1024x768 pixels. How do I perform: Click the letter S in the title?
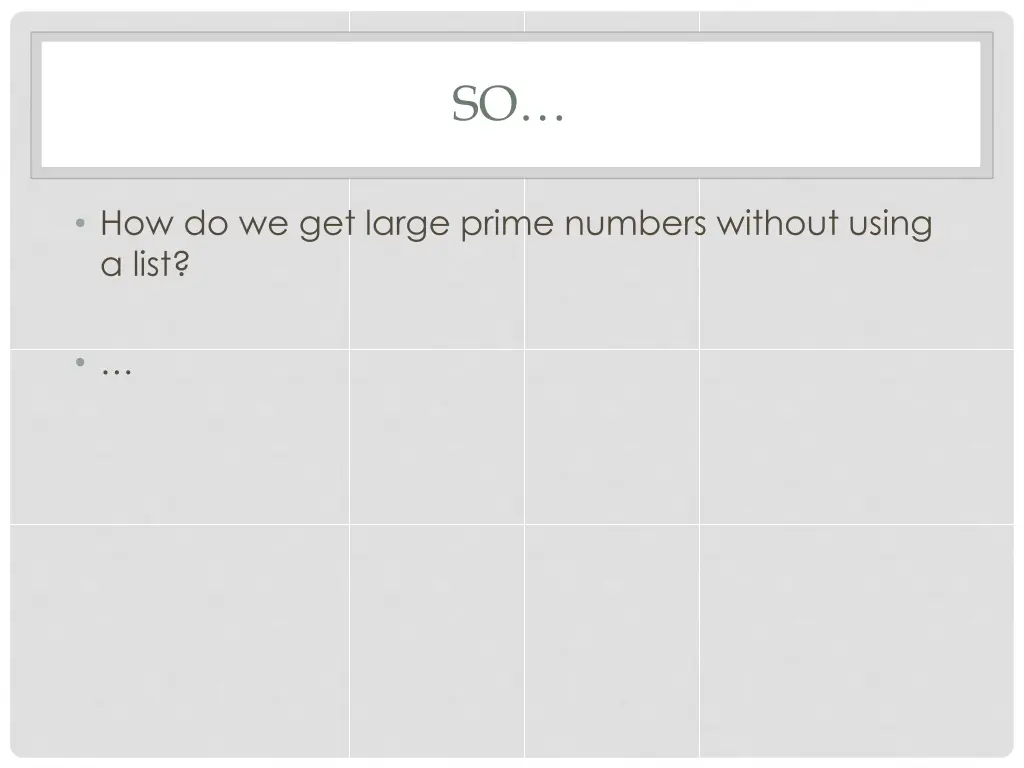pos(465,104)
